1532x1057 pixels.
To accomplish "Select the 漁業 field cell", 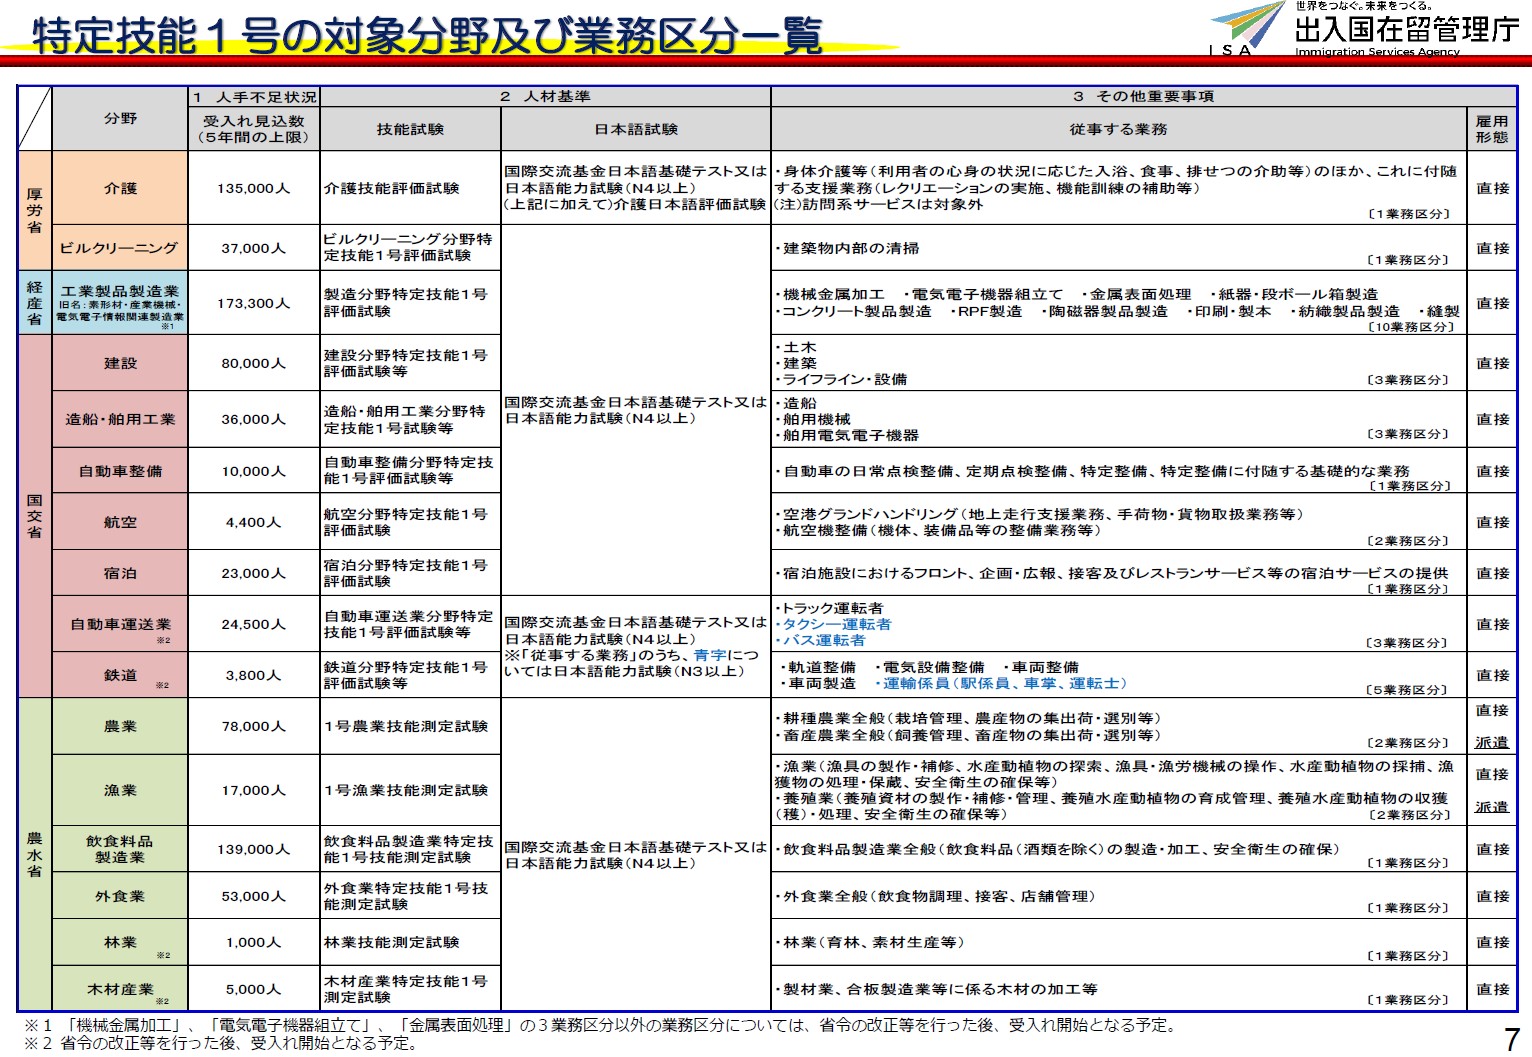I will 120,790.
